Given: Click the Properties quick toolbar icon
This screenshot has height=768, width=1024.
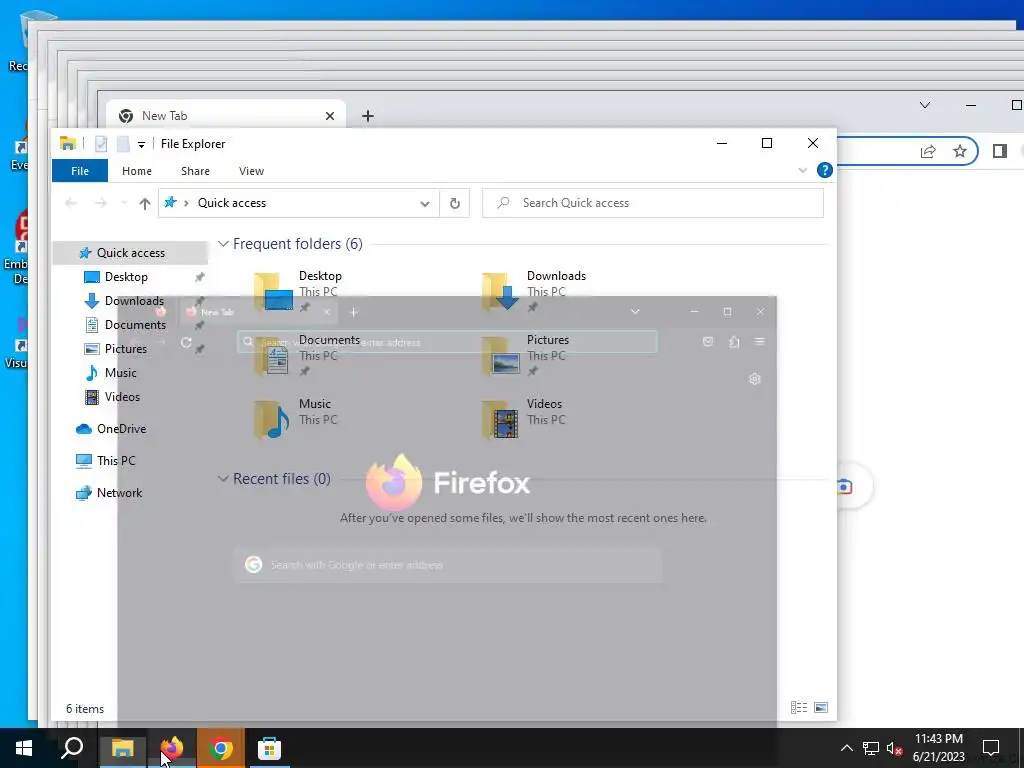Looking at the screenshot, I should (x=101, y=144).
